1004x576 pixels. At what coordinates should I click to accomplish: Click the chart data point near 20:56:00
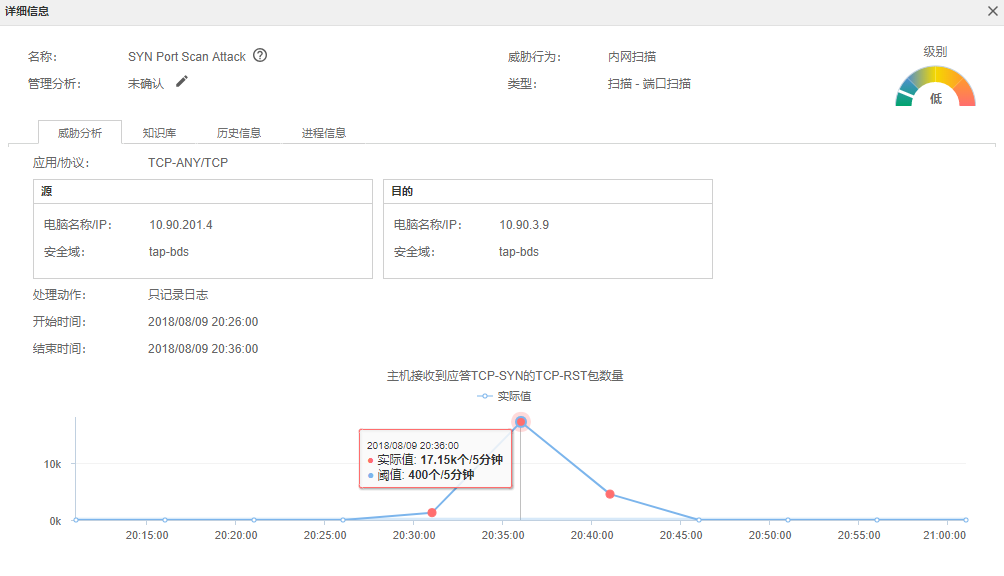click(877, 520)
